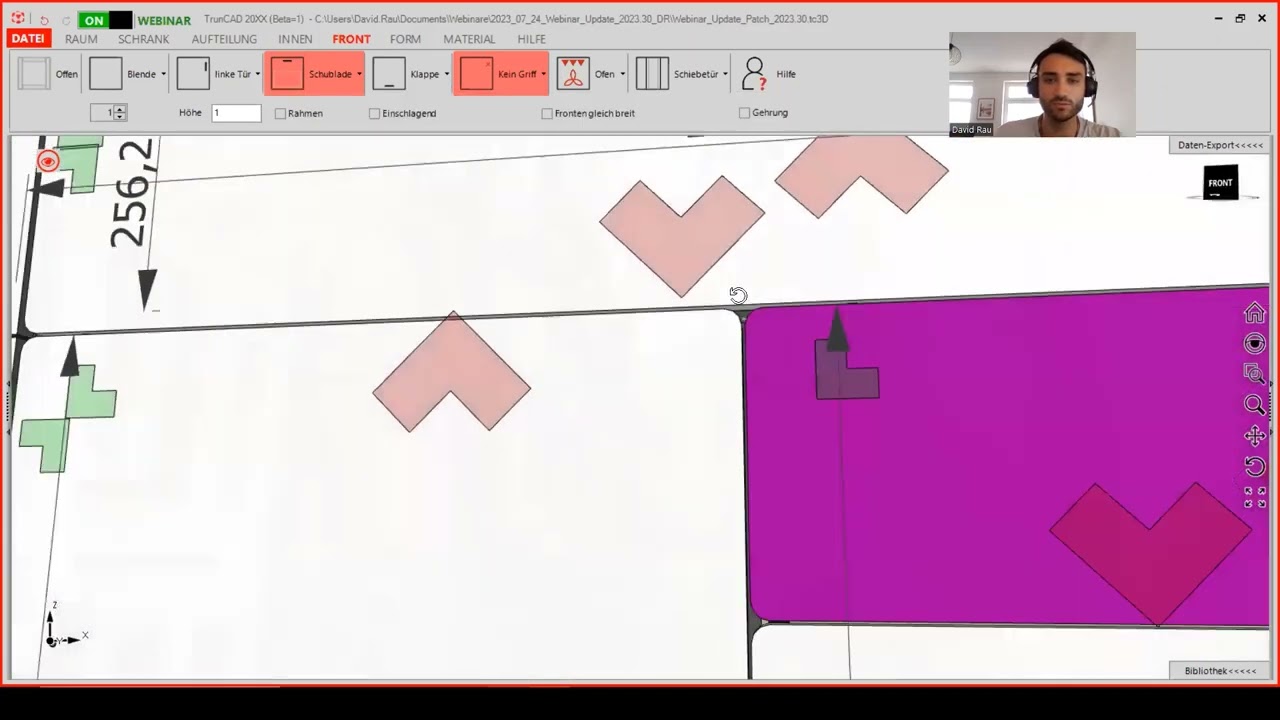Screen dimensions: 1280x720
Task: Open the Schublade dropdown arrow
Action: (x=359, y=74)
